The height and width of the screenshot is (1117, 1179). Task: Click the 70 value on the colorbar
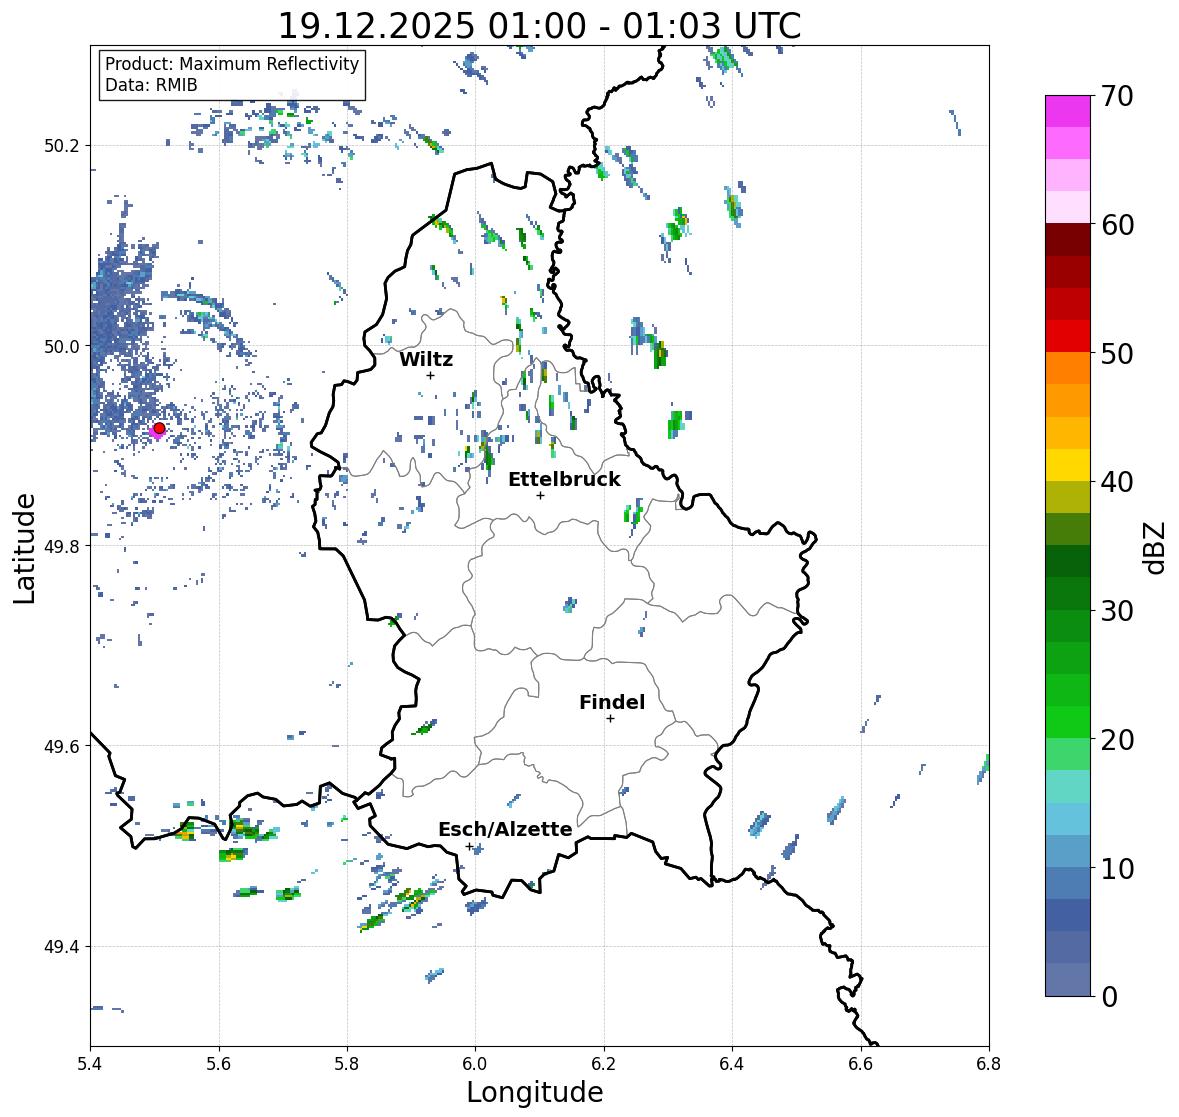(x=1117, y=96)
